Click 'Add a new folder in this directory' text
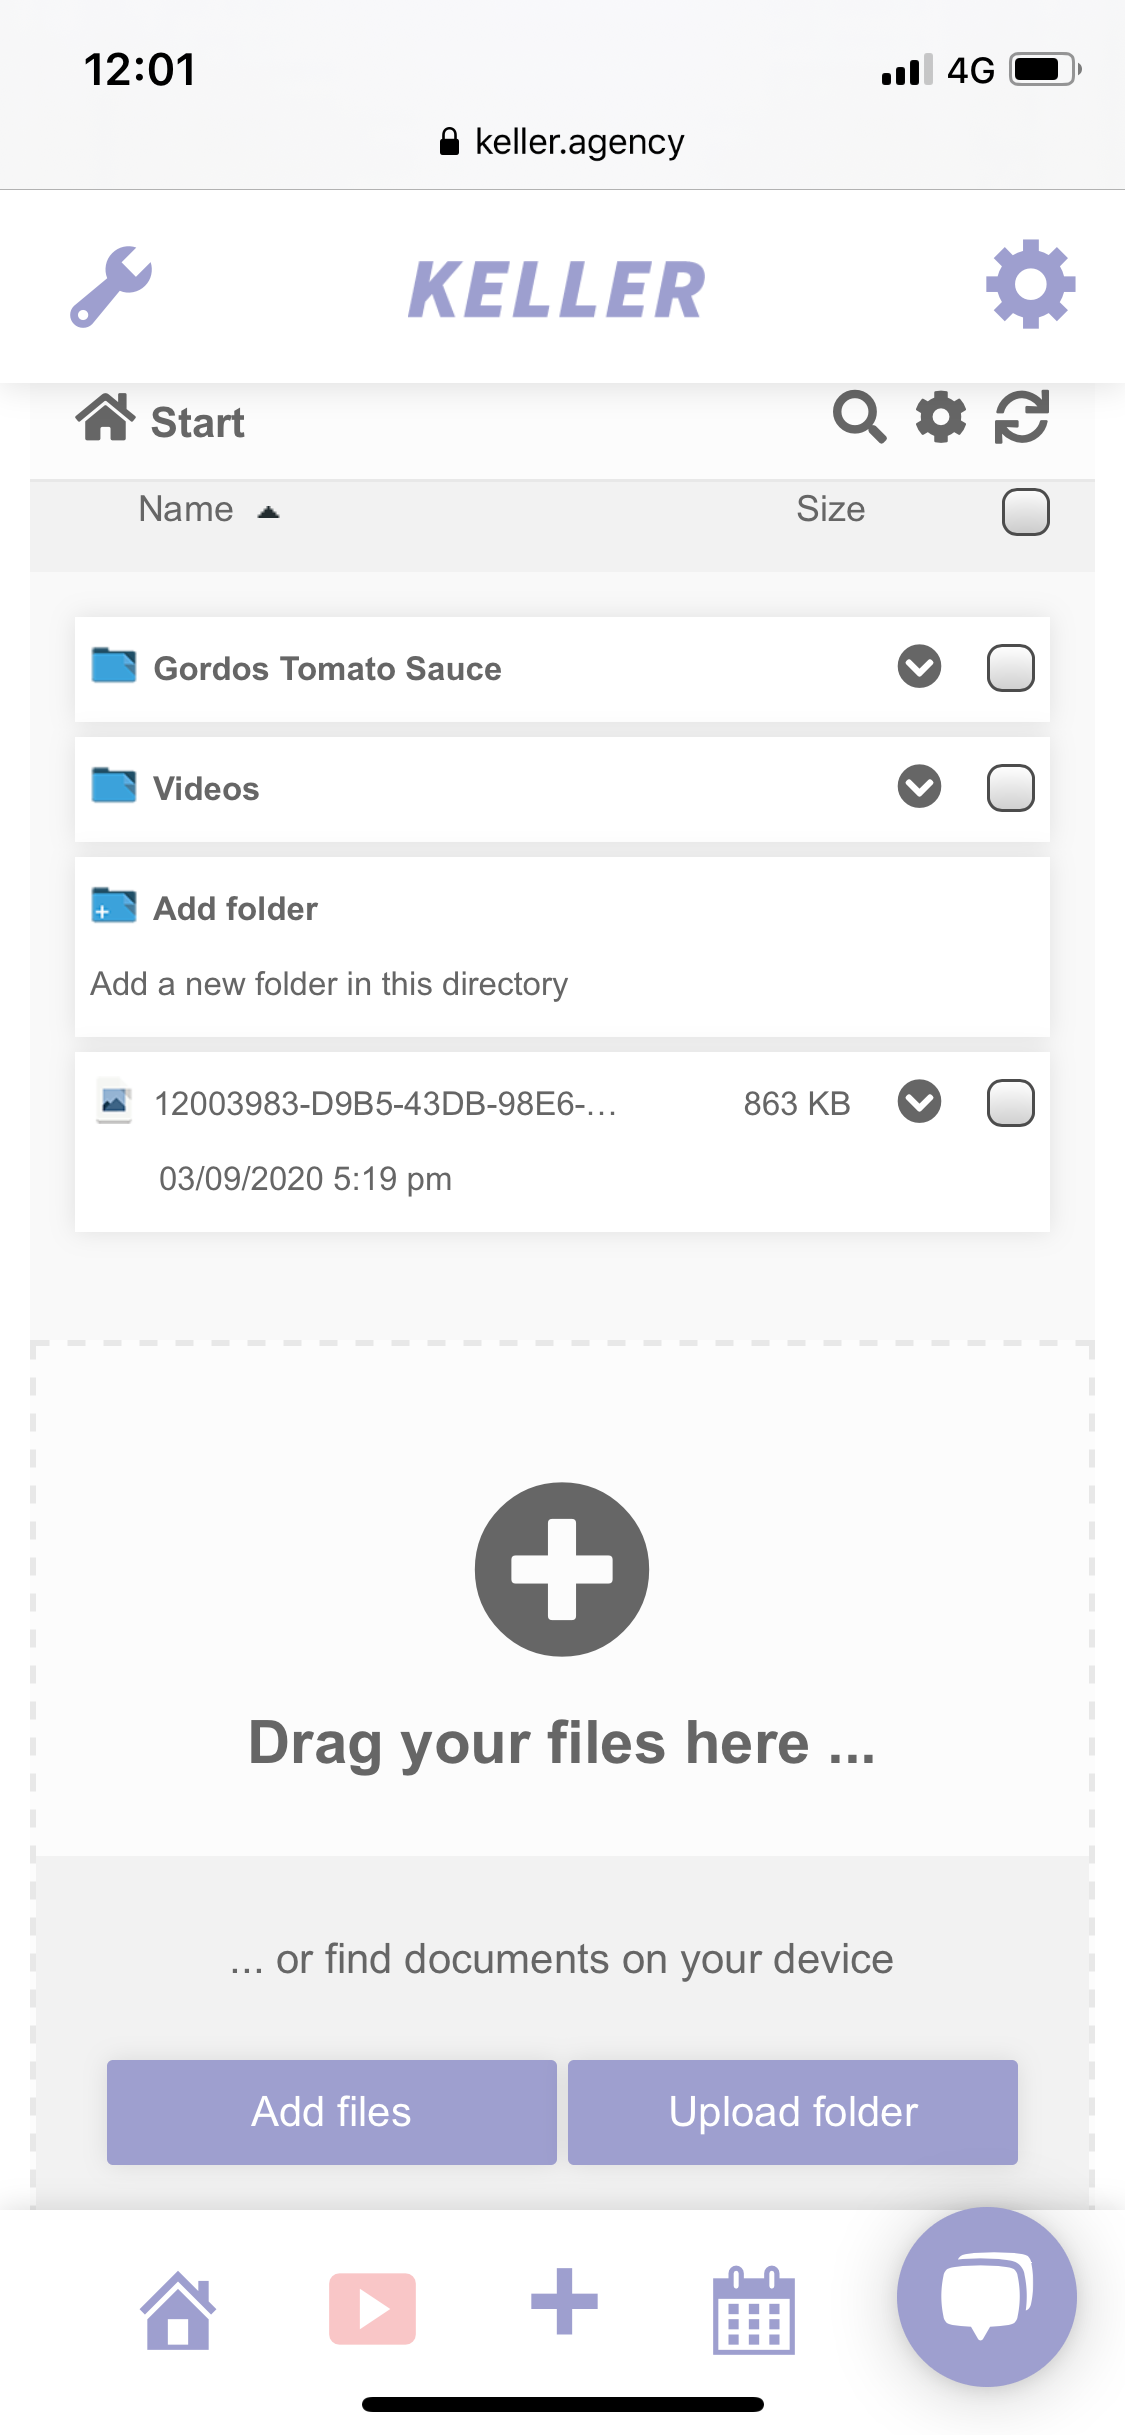Screen dimensions: 1125x2436 click(x=329, y=984)
